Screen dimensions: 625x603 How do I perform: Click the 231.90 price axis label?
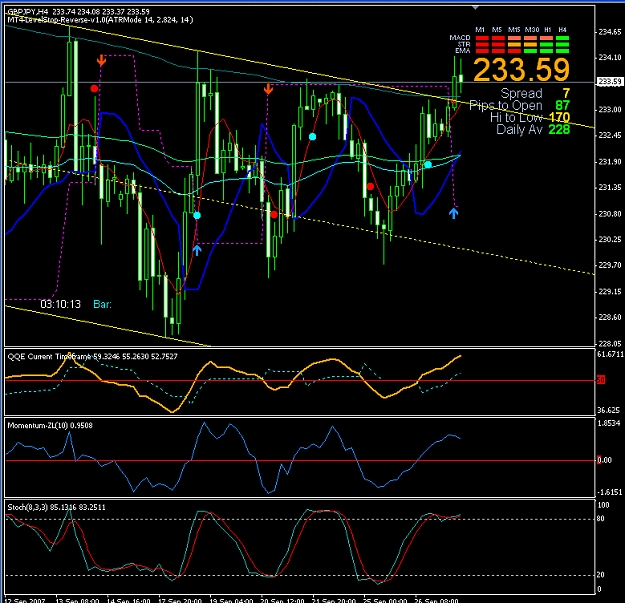tap(609, 162)
